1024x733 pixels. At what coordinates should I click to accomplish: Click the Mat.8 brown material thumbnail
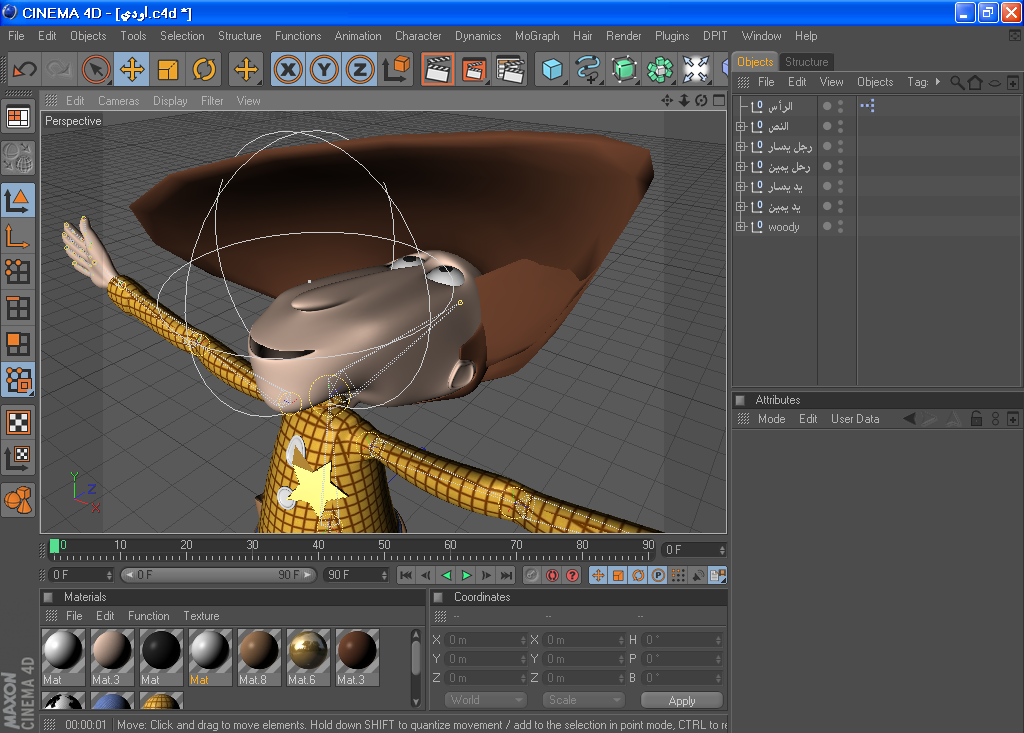tap(259, 657)
